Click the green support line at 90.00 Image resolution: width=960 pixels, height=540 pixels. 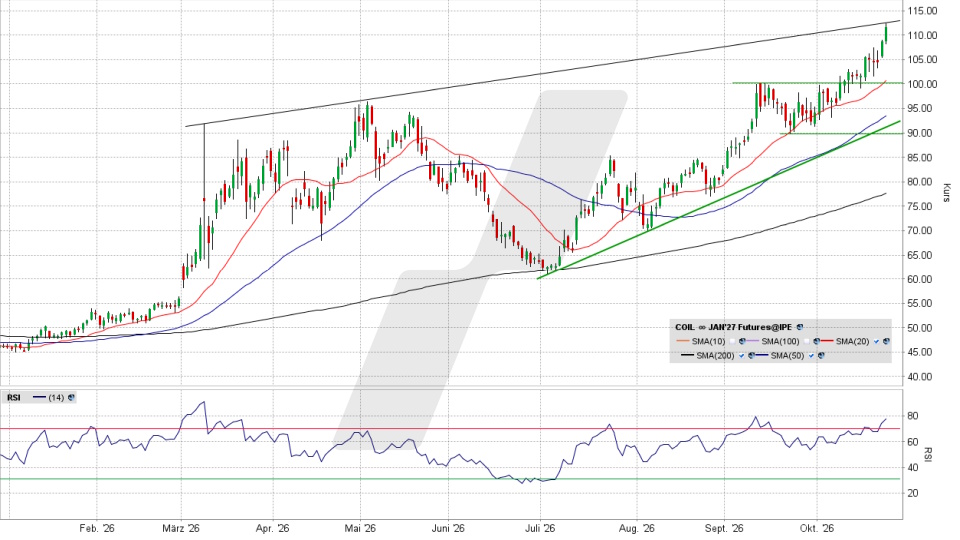click(841, 133)
